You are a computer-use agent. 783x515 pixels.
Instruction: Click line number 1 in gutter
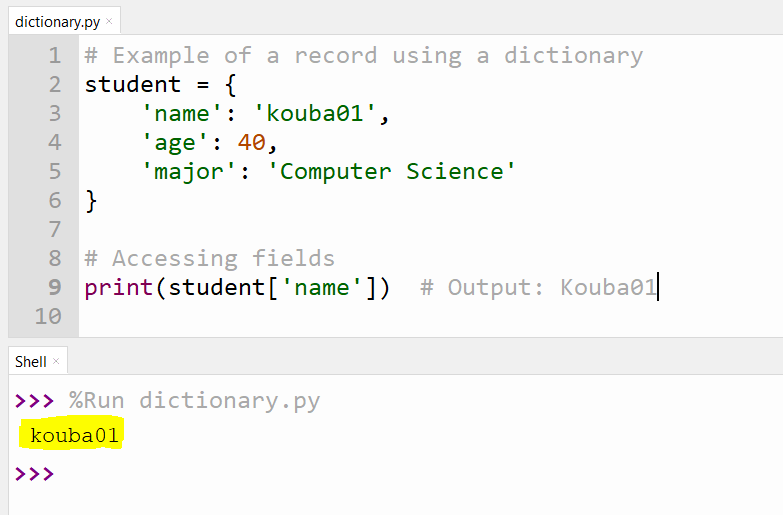53,56
